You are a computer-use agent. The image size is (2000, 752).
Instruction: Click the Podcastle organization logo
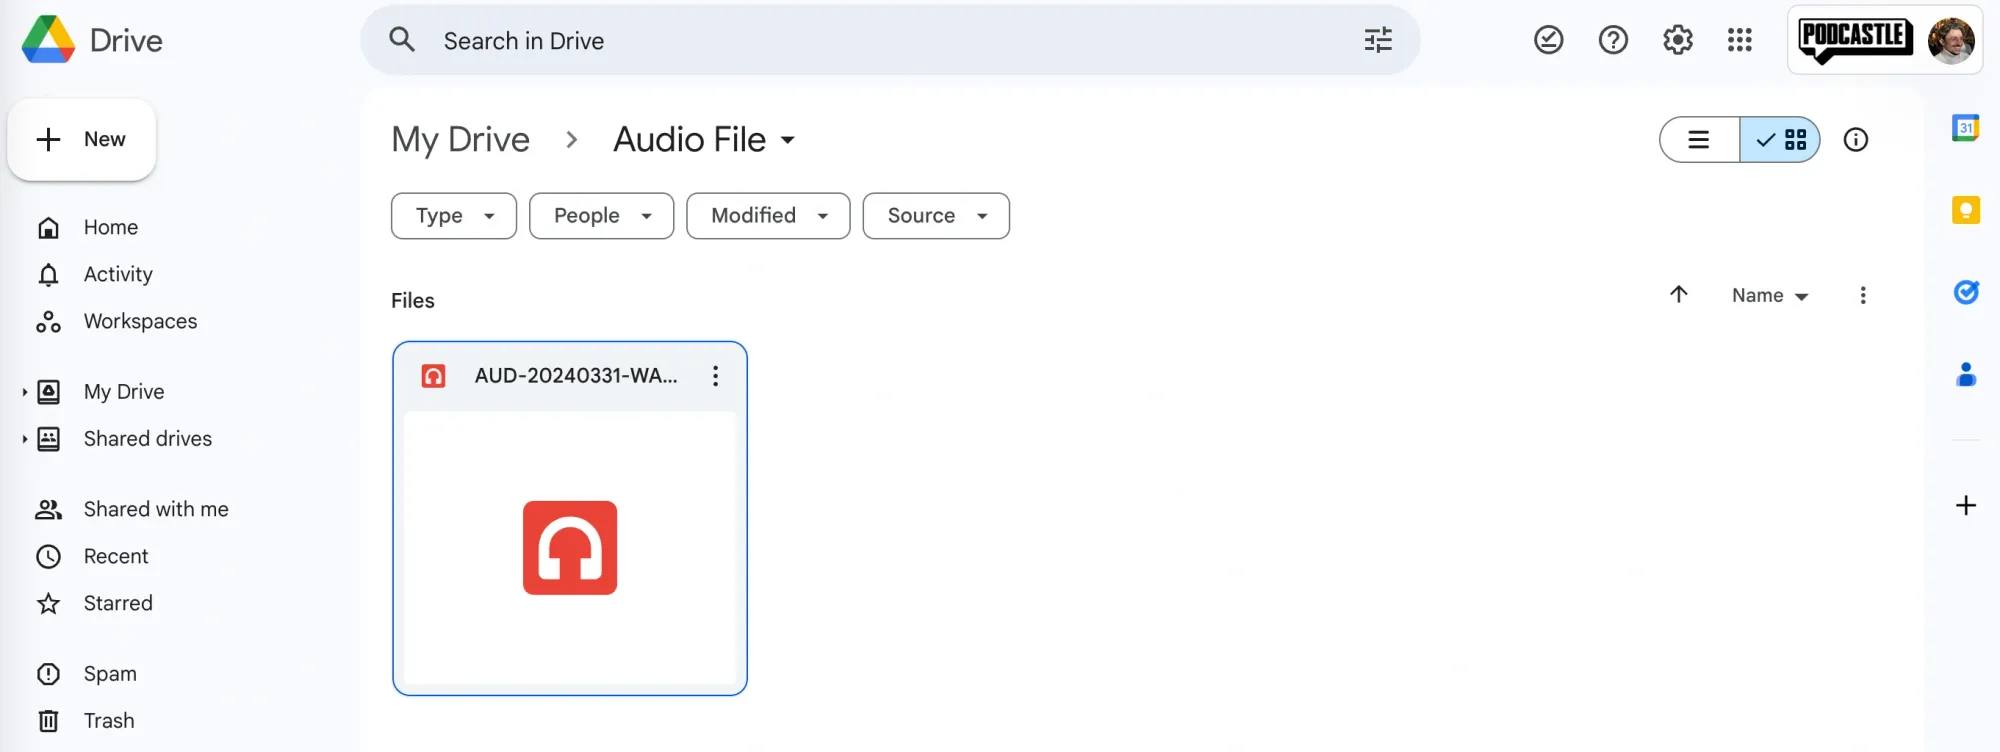pyautogui.click(x=1856, y=40)
